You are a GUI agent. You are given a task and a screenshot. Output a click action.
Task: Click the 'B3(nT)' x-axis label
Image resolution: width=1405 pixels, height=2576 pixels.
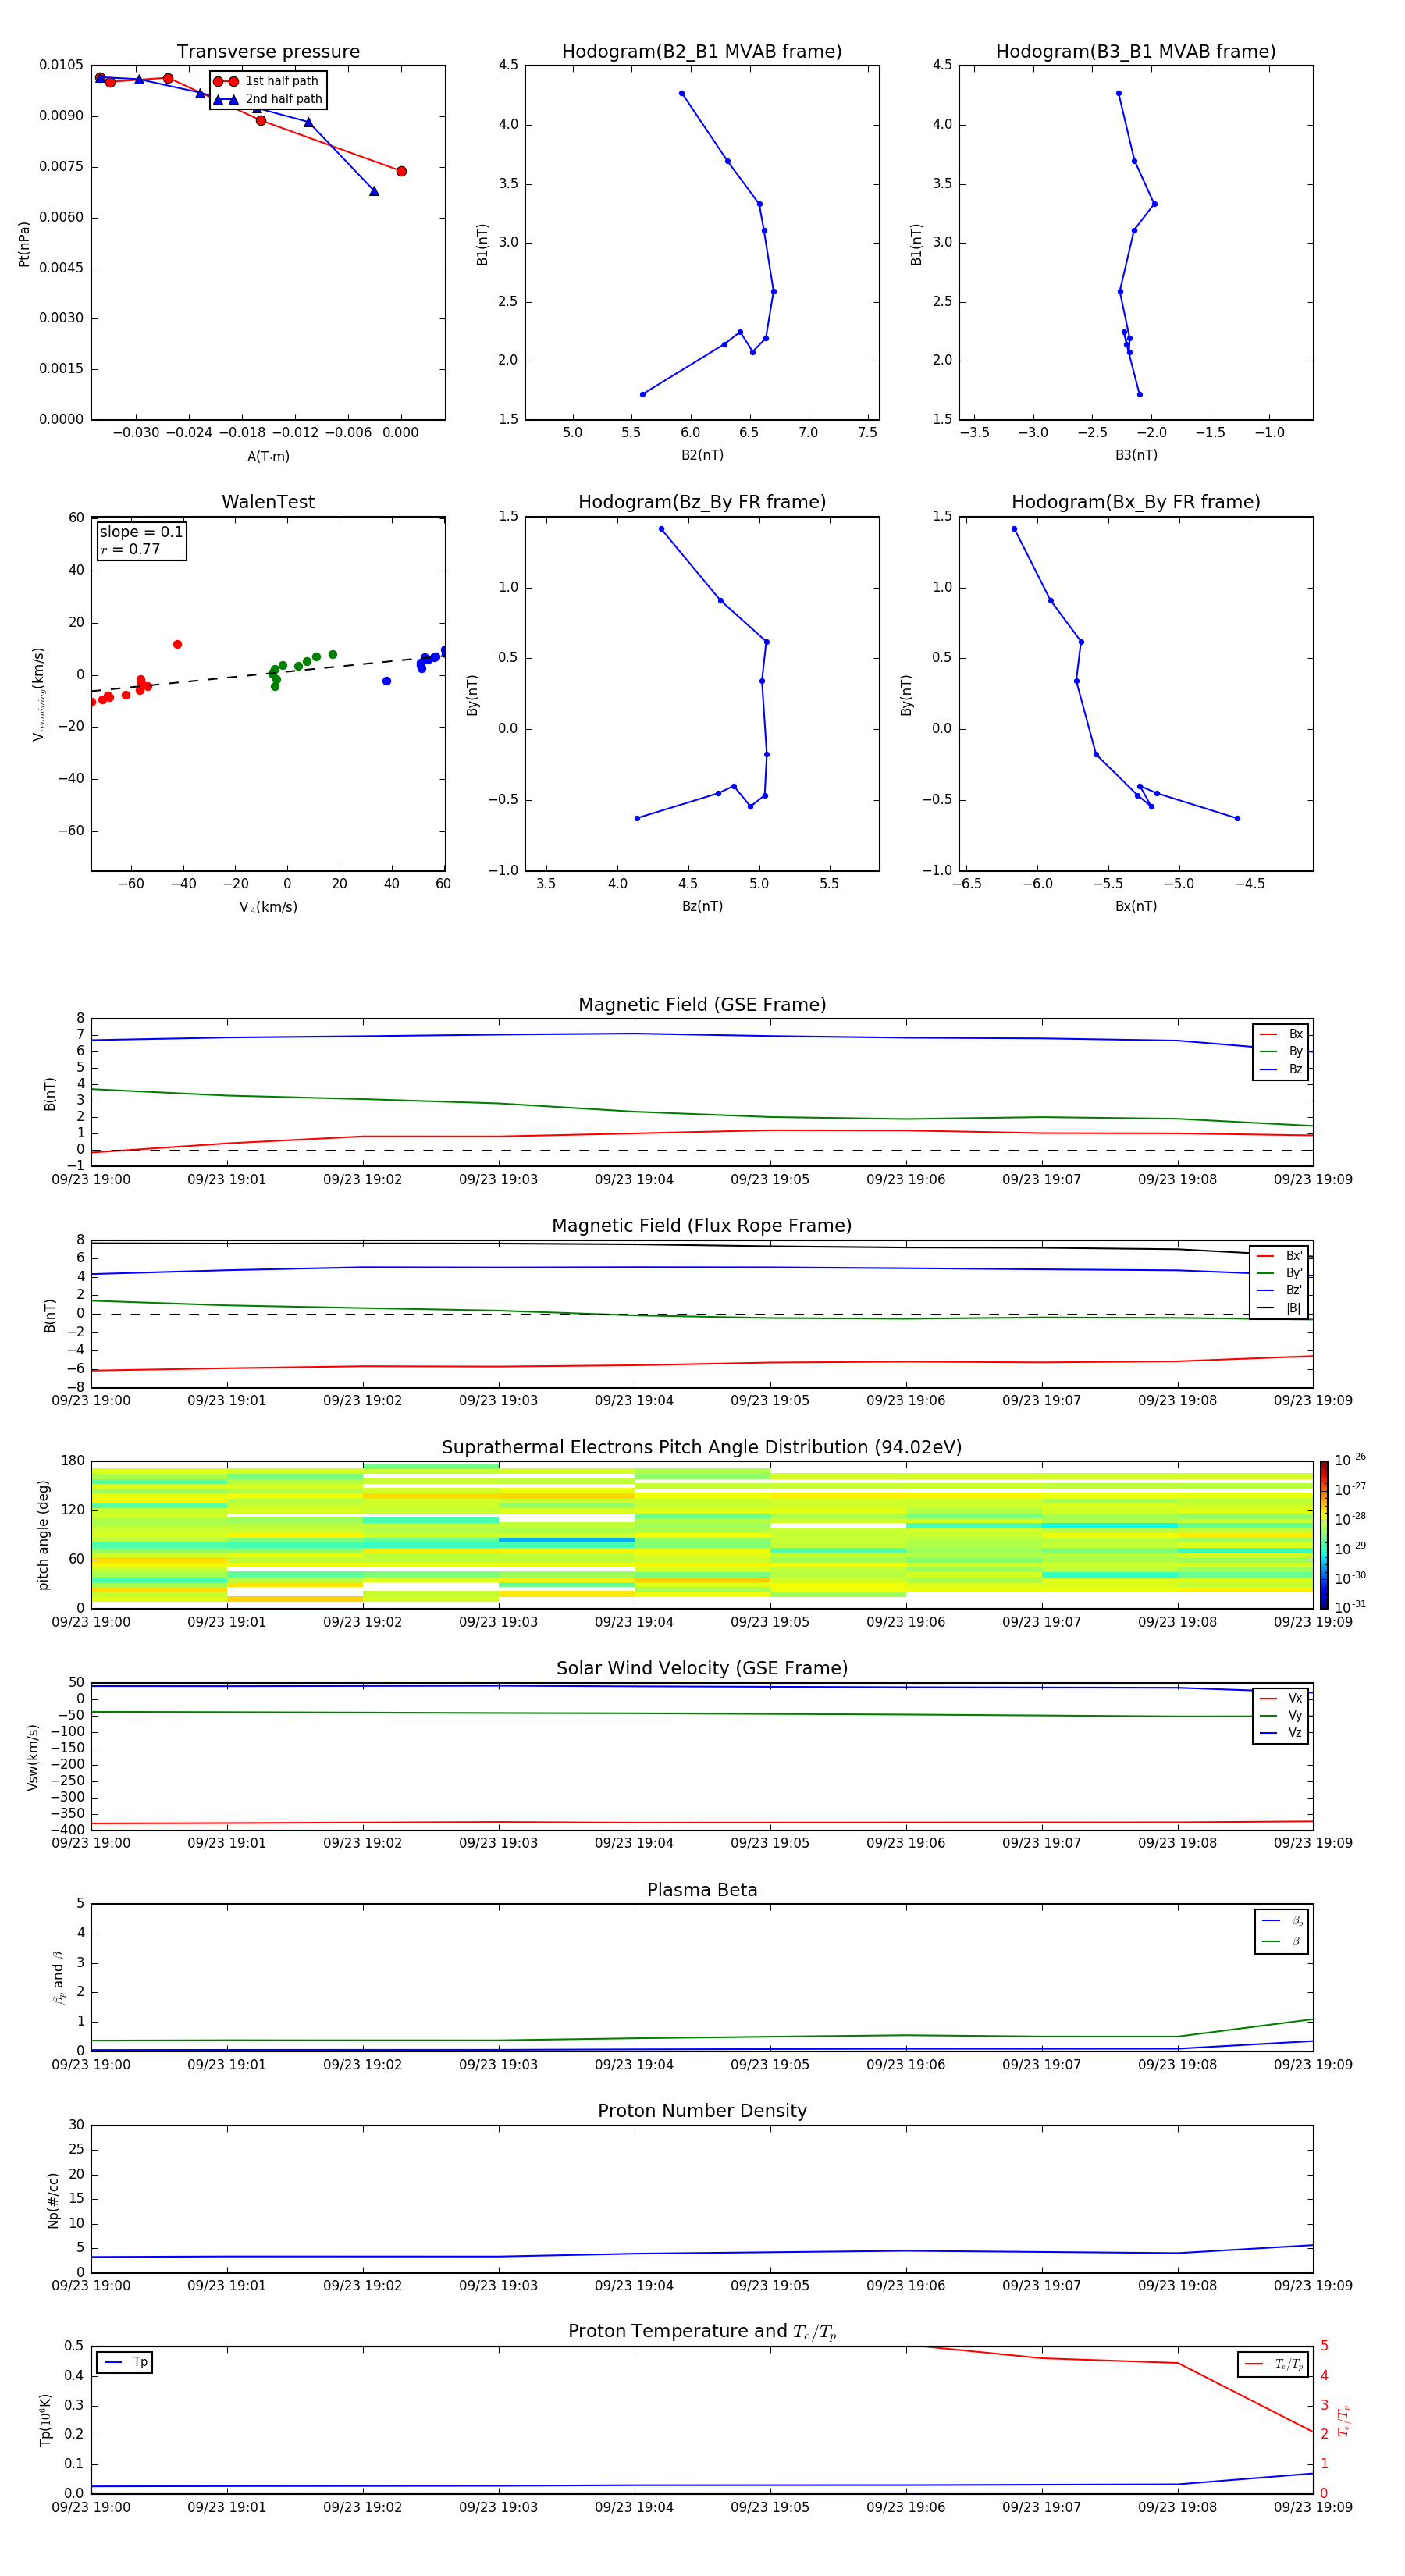coord(1136,455)
